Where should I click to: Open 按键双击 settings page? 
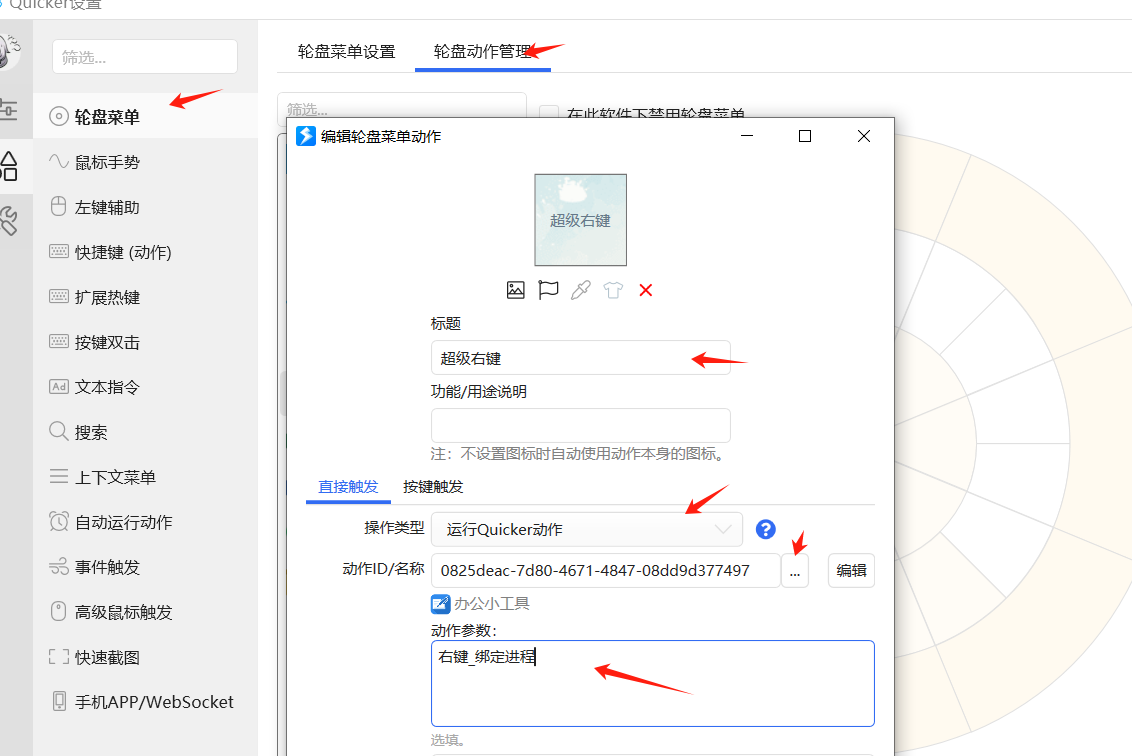(145, 342)
